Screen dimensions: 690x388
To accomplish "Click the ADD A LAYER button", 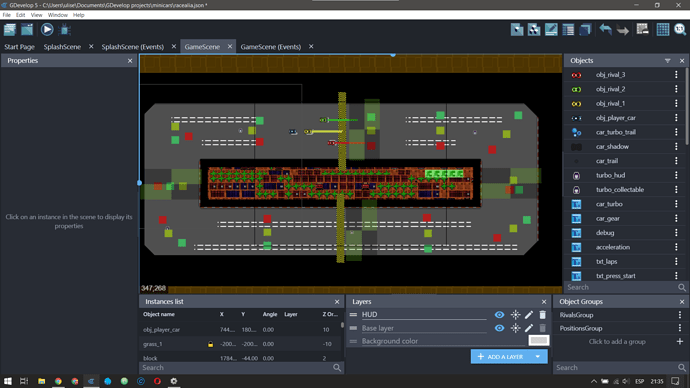I will pyautogui.click(x=500, y=357).
